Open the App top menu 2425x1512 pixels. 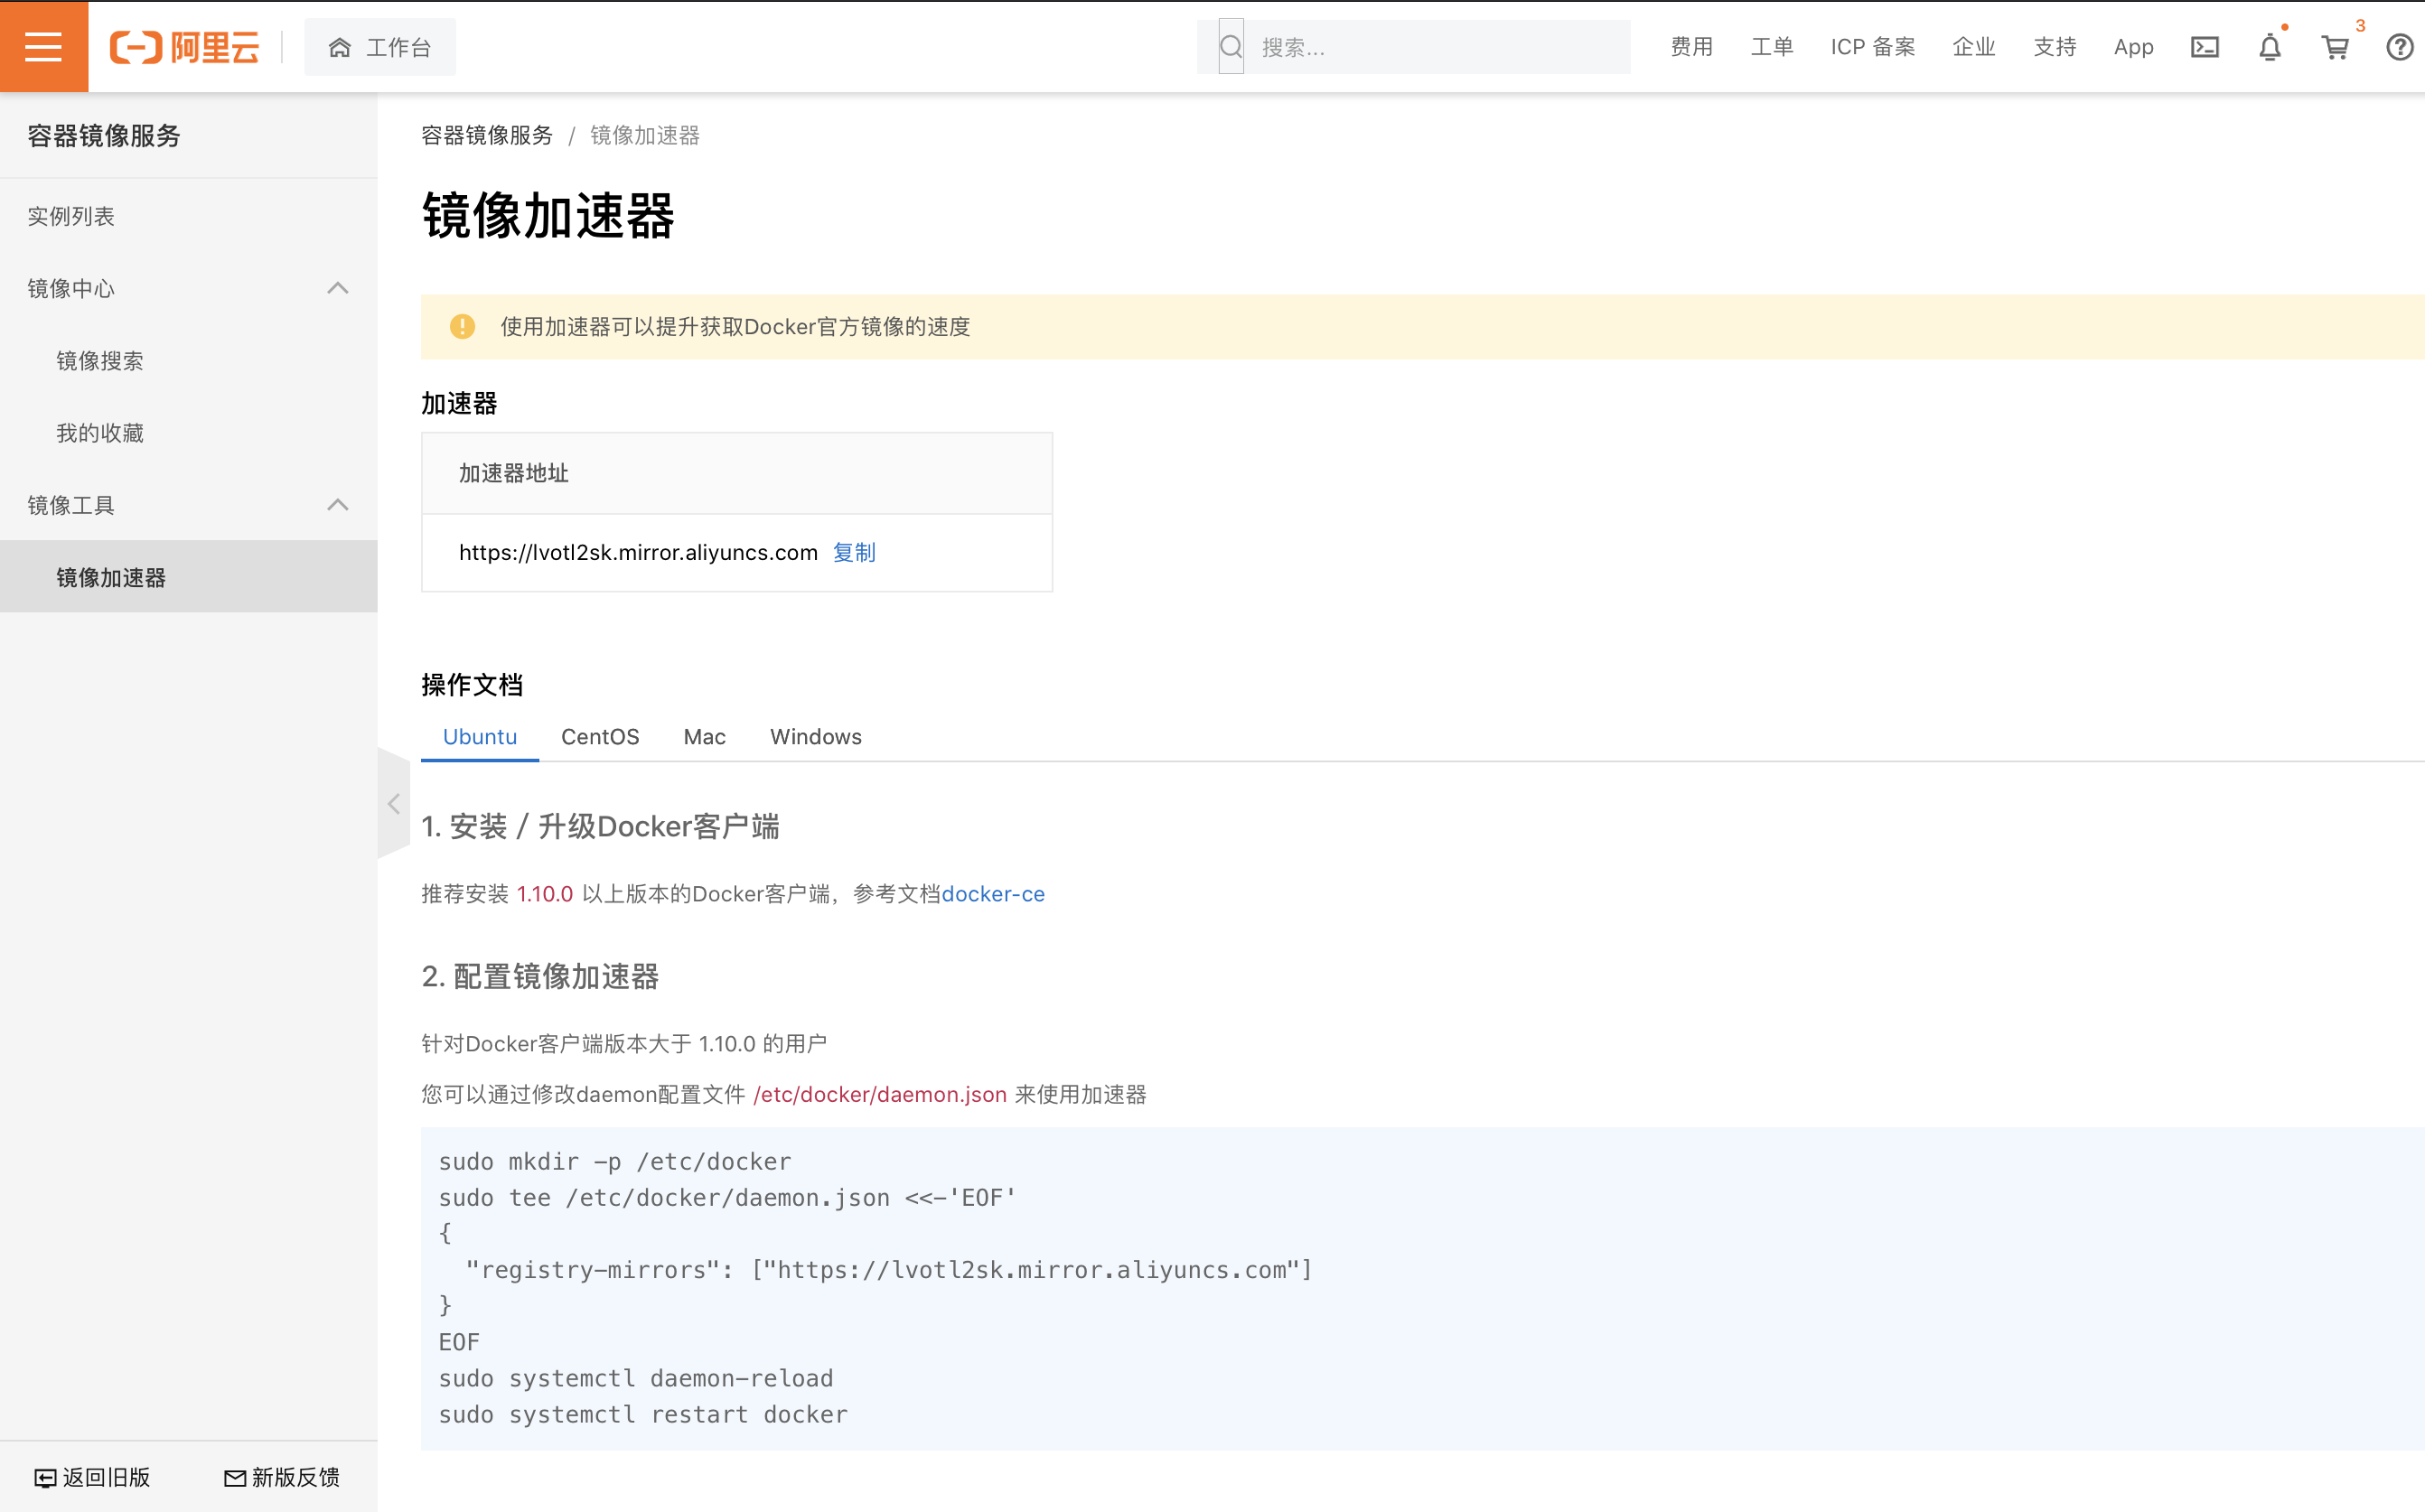pos(2132,47)
